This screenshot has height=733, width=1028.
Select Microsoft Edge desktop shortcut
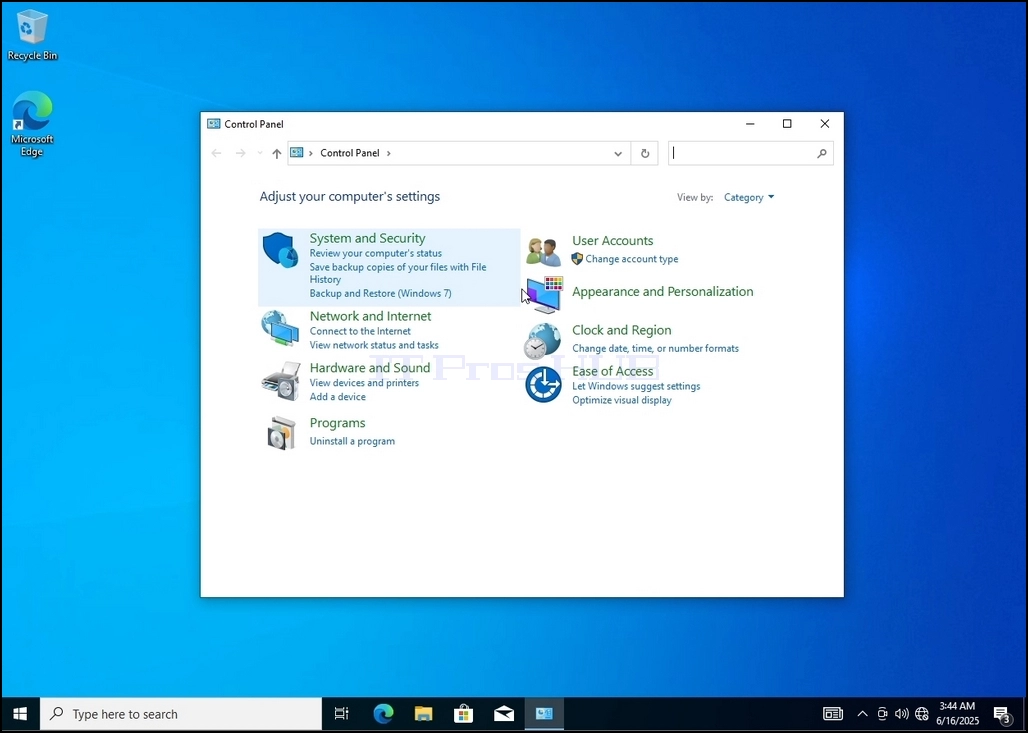pyautogui.click(x=31, y=125)
